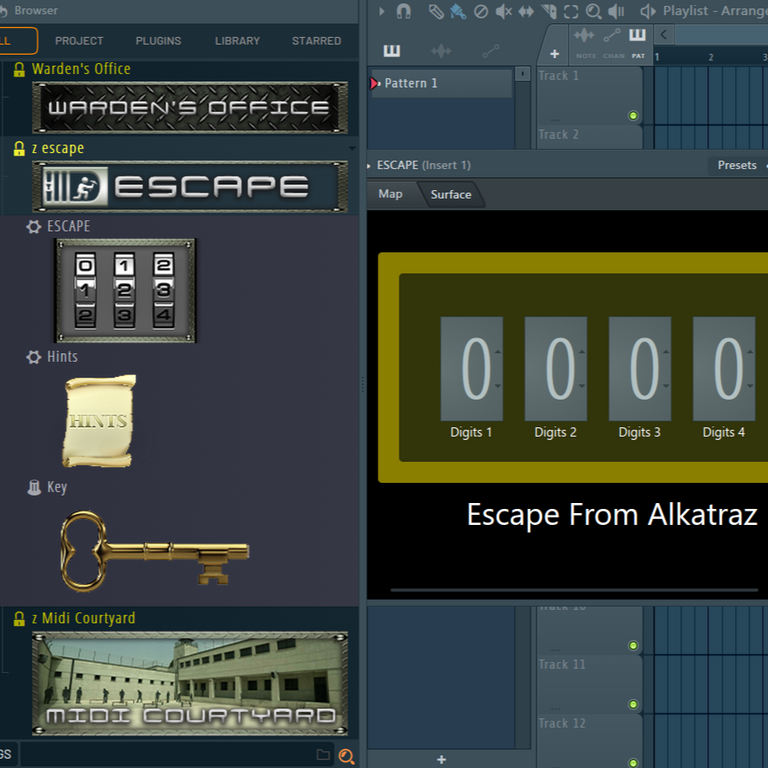Select the Paint brush tool
This screenshot has width=768, height=768.
tap(457, 11)
